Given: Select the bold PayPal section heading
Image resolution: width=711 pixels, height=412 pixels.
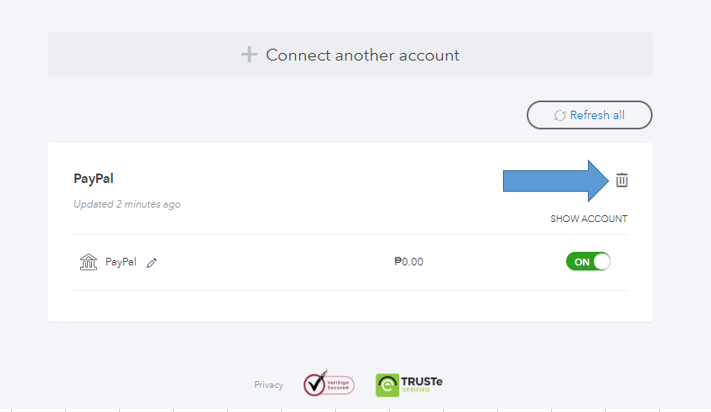Looking at the screenshot, I should 93,179.
